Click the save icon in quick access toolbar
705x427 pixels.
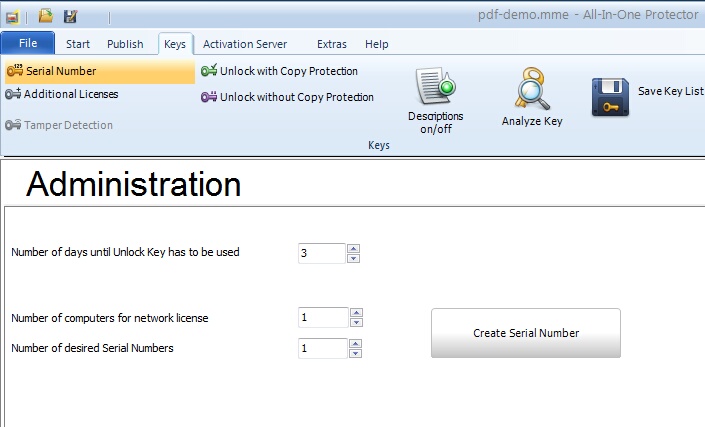coord(70,16)
